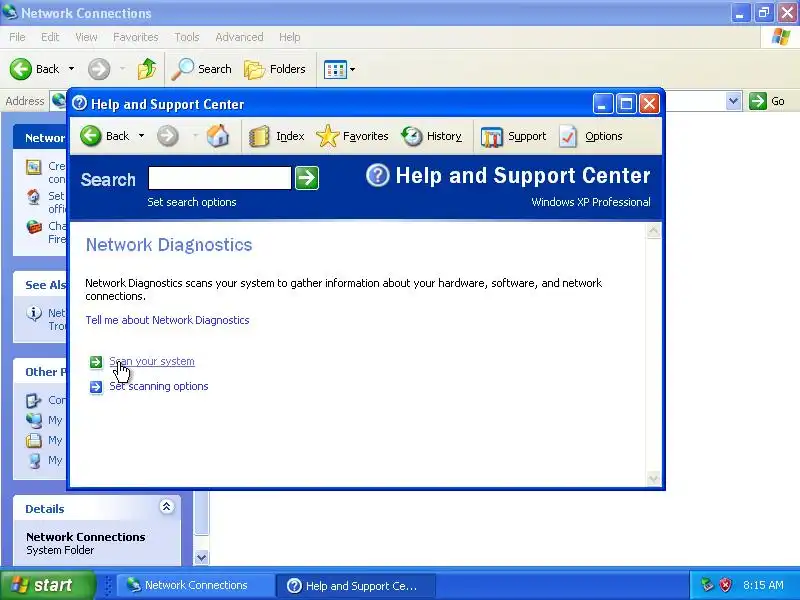Open File menu in Network Connections
The width and height of the screenshot is (800, 600).
17,37
